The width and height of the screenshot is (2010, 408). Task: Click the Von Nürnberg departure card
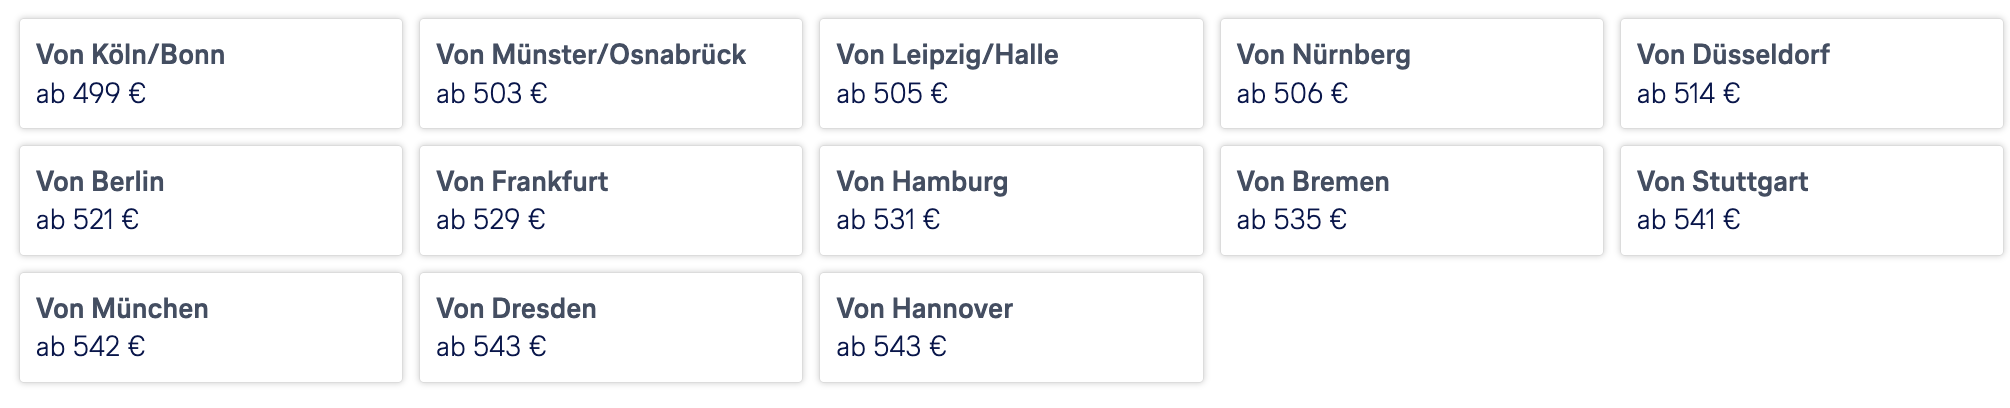[1411, 73]
